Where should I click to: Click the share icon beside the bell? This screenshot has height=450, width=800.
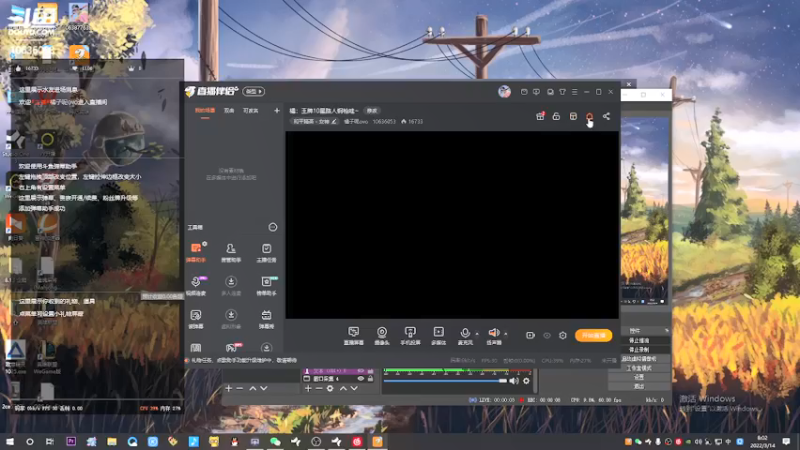pyautogui.click(x=606, y=116)
